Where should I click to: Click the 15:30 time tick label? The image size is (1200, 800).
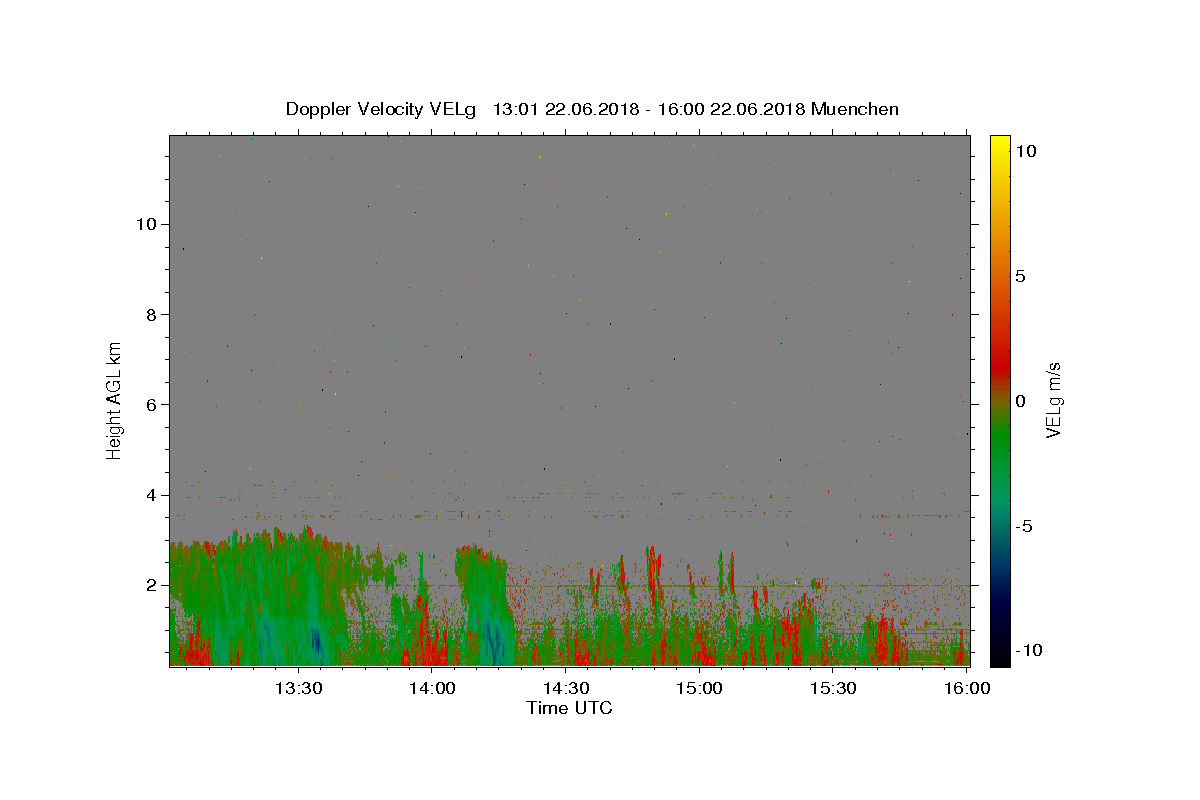click(x=832, y=688)
